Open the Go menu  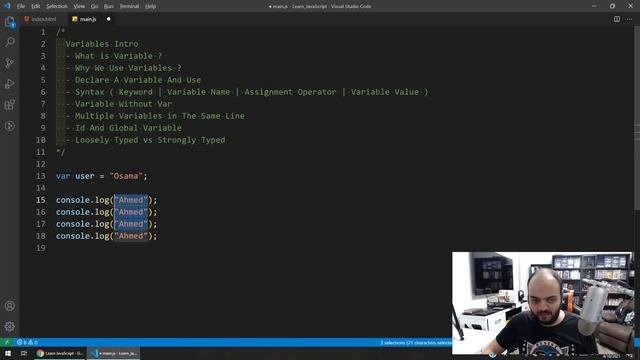click(x=94, y=6)
